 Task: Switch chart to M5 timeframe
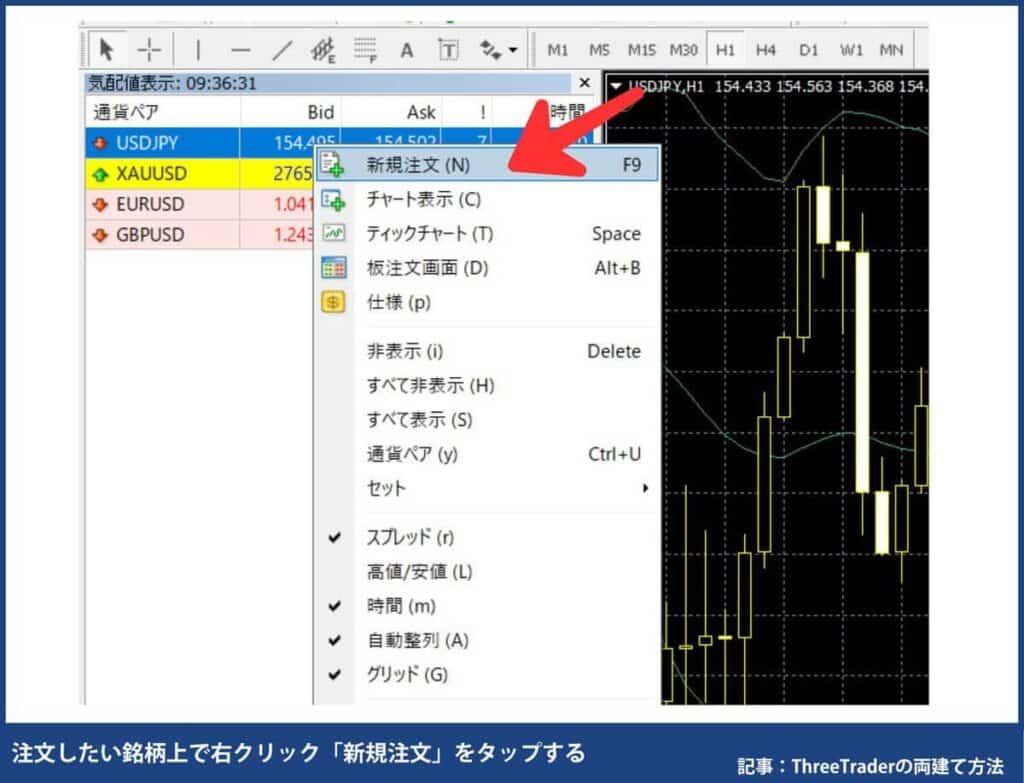coord(599,50)
